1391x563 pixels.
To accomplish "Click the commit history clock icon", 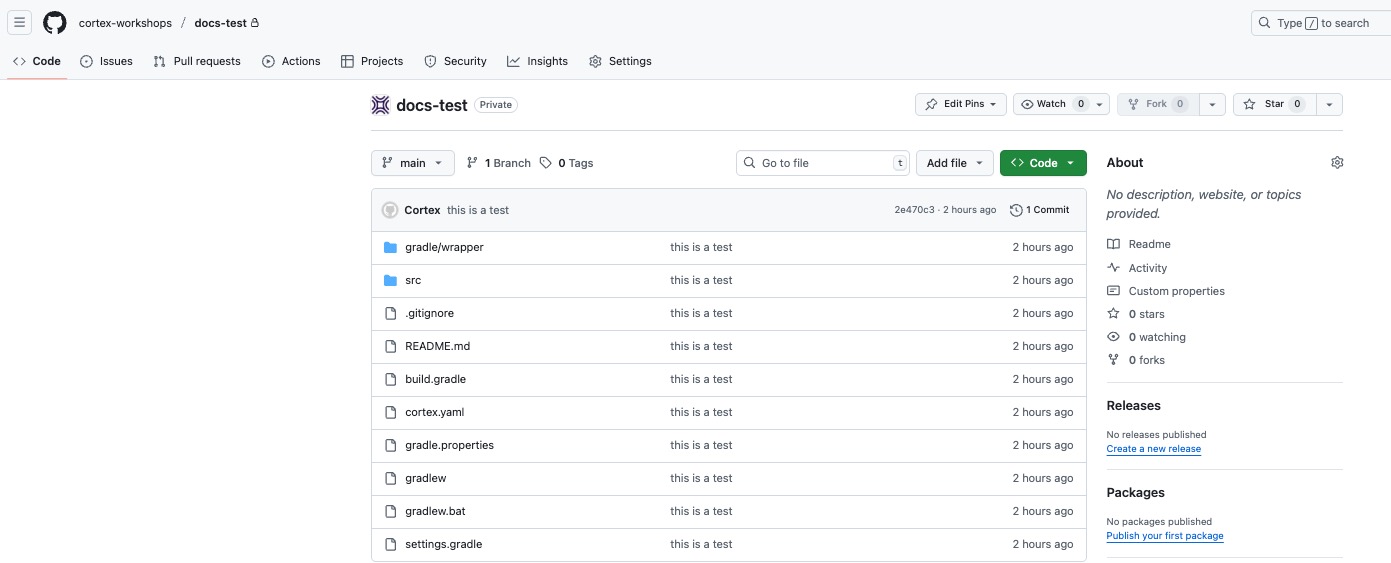I will pos(1016,210).
